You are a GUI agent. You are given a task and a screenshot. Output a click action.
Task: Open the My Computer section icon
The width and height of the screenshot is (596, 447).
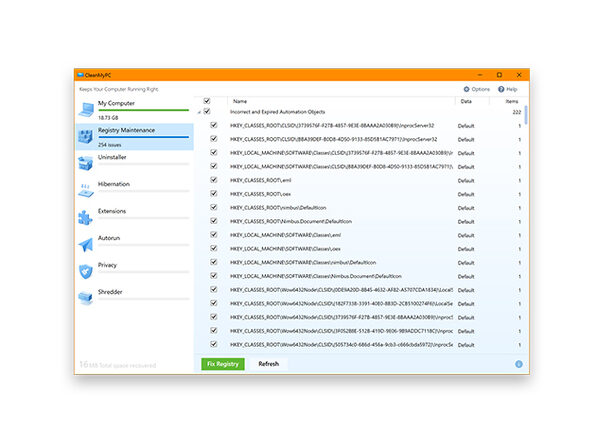pos(86,110)
